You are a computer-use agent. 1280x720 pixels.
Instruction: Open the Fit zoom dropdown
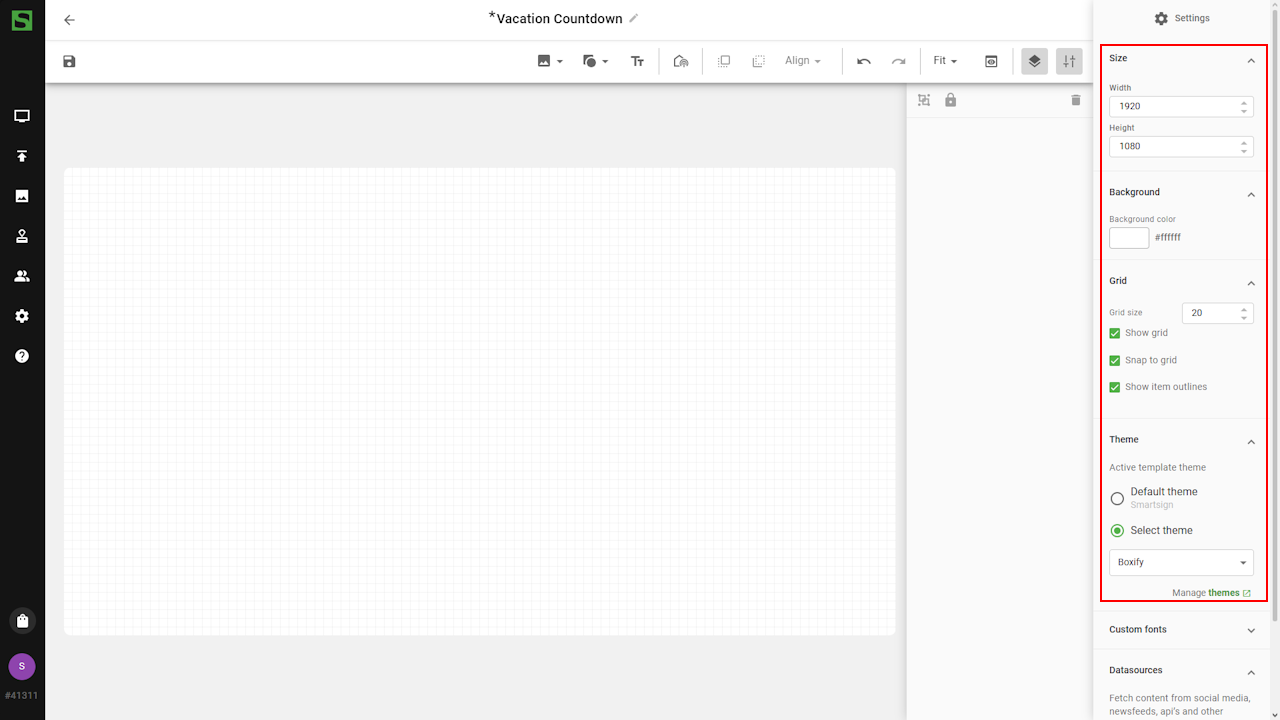945,61
